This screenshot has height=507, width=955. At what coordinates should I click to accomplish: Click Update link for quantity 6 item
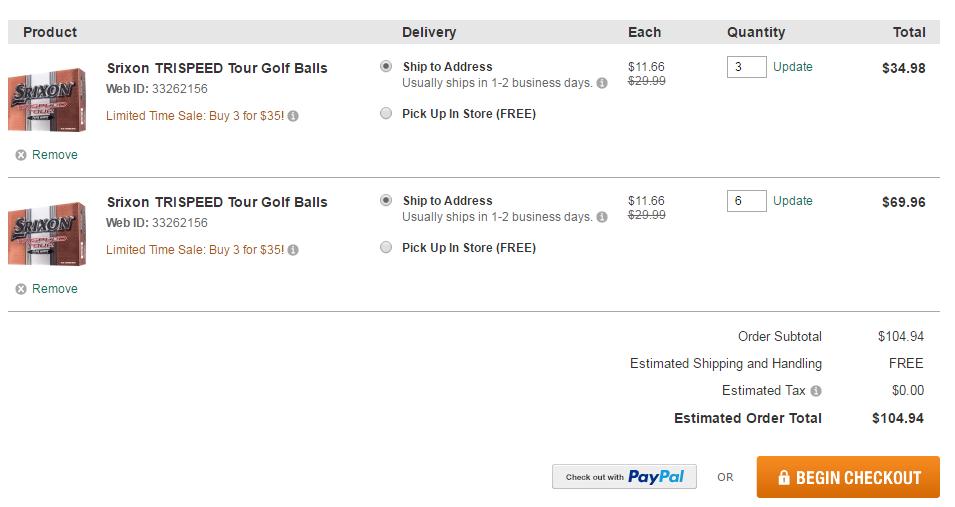point(792,201)
